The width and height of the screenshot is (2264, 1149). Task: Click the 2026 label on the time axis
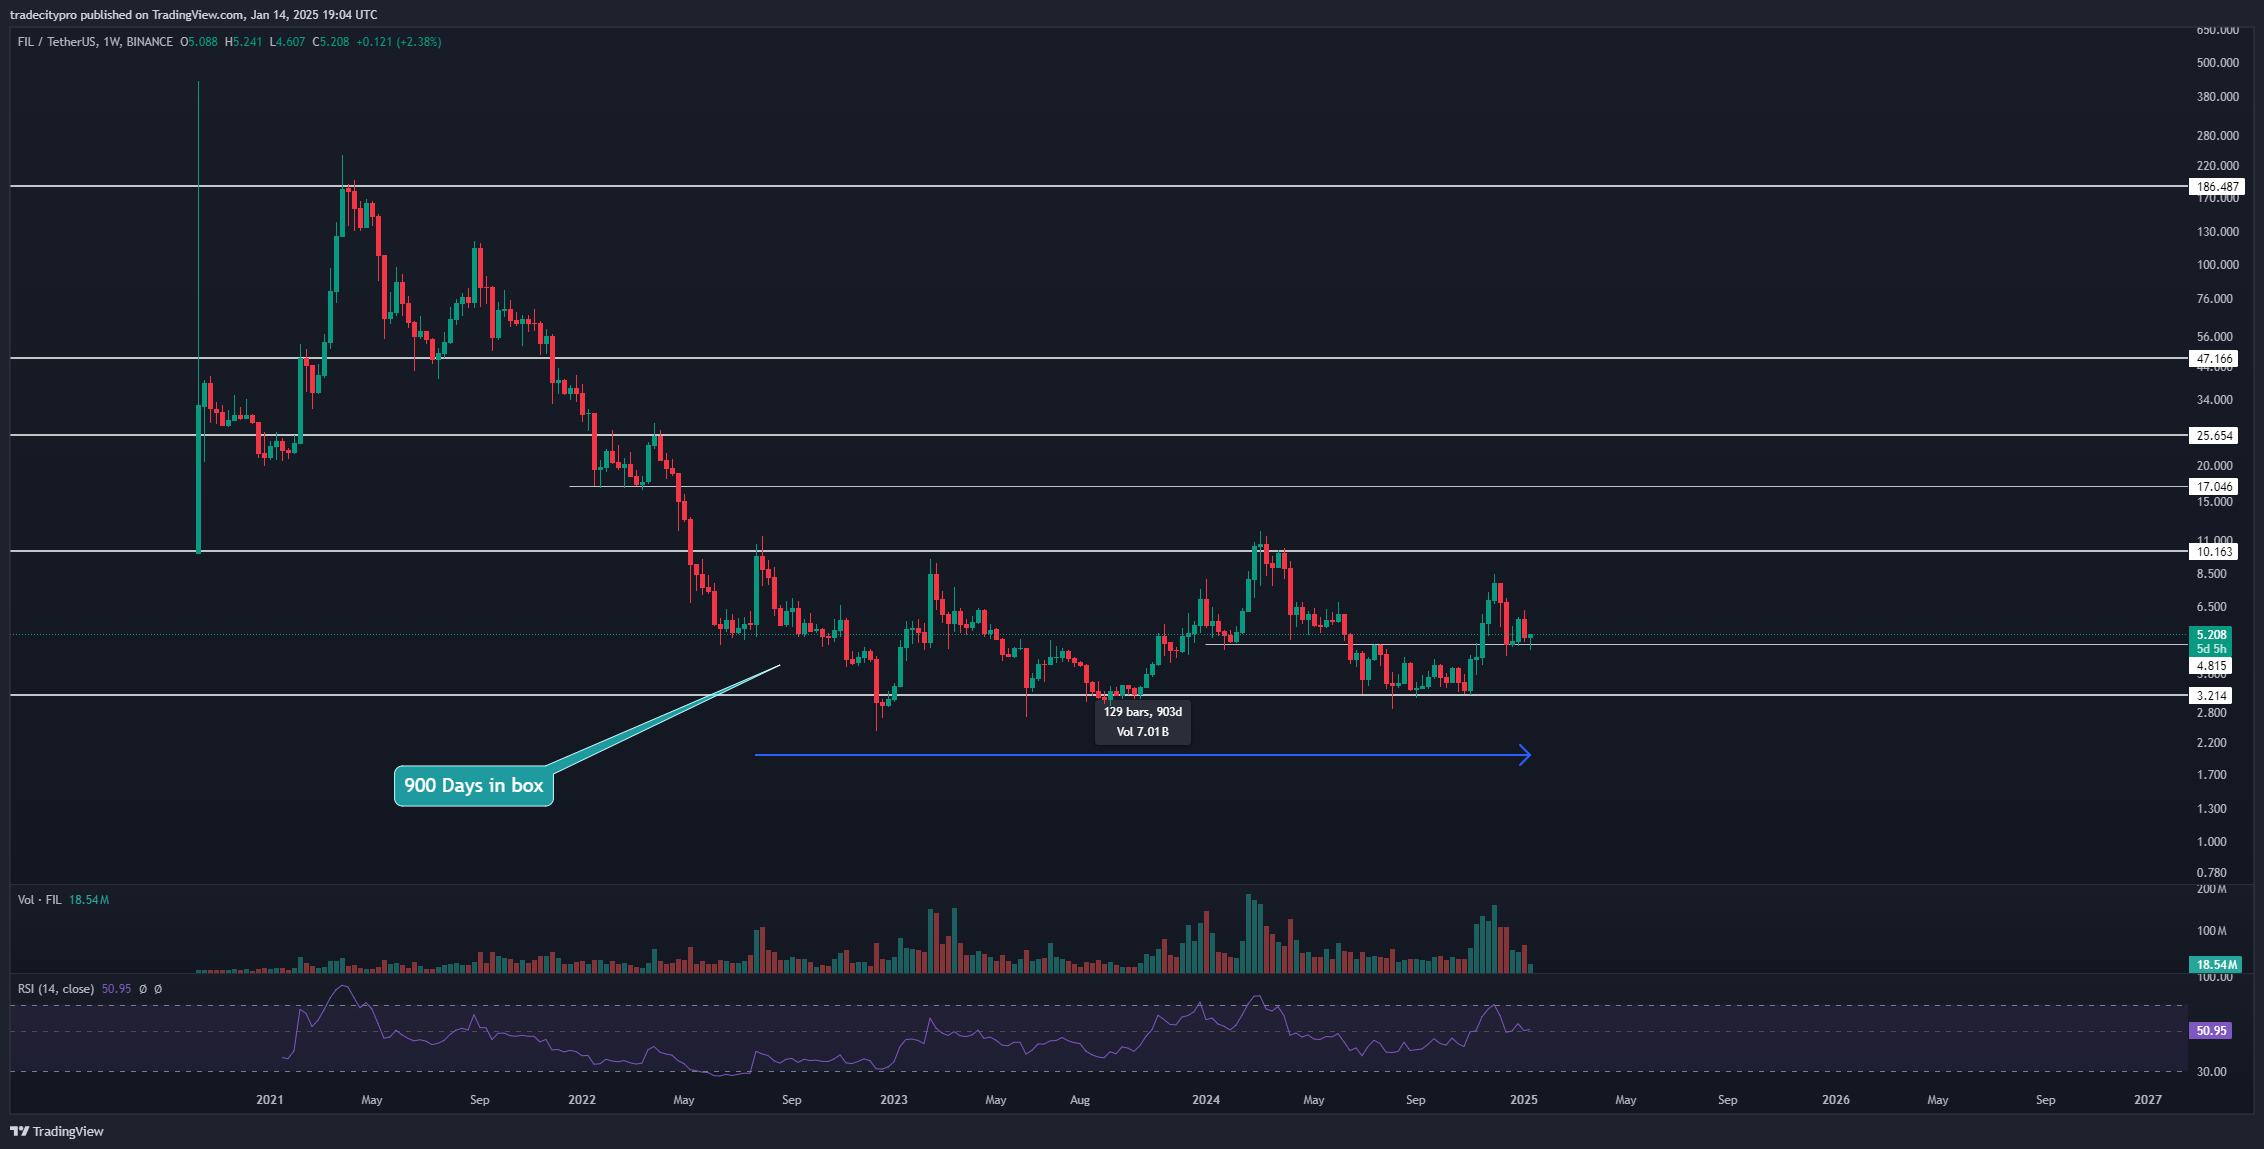click(1836, 1100)
